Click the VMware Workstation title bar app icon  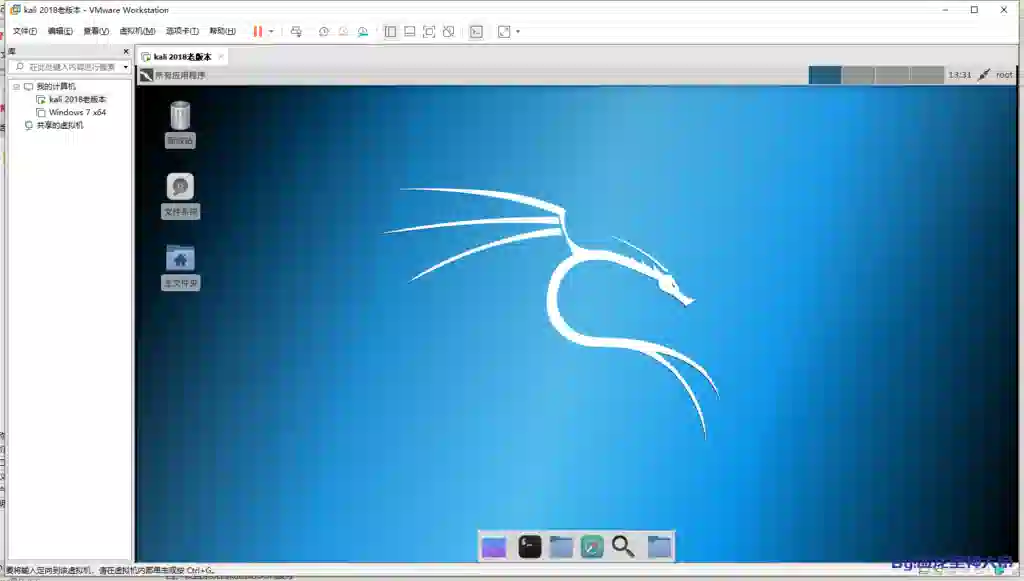(15, 10)
